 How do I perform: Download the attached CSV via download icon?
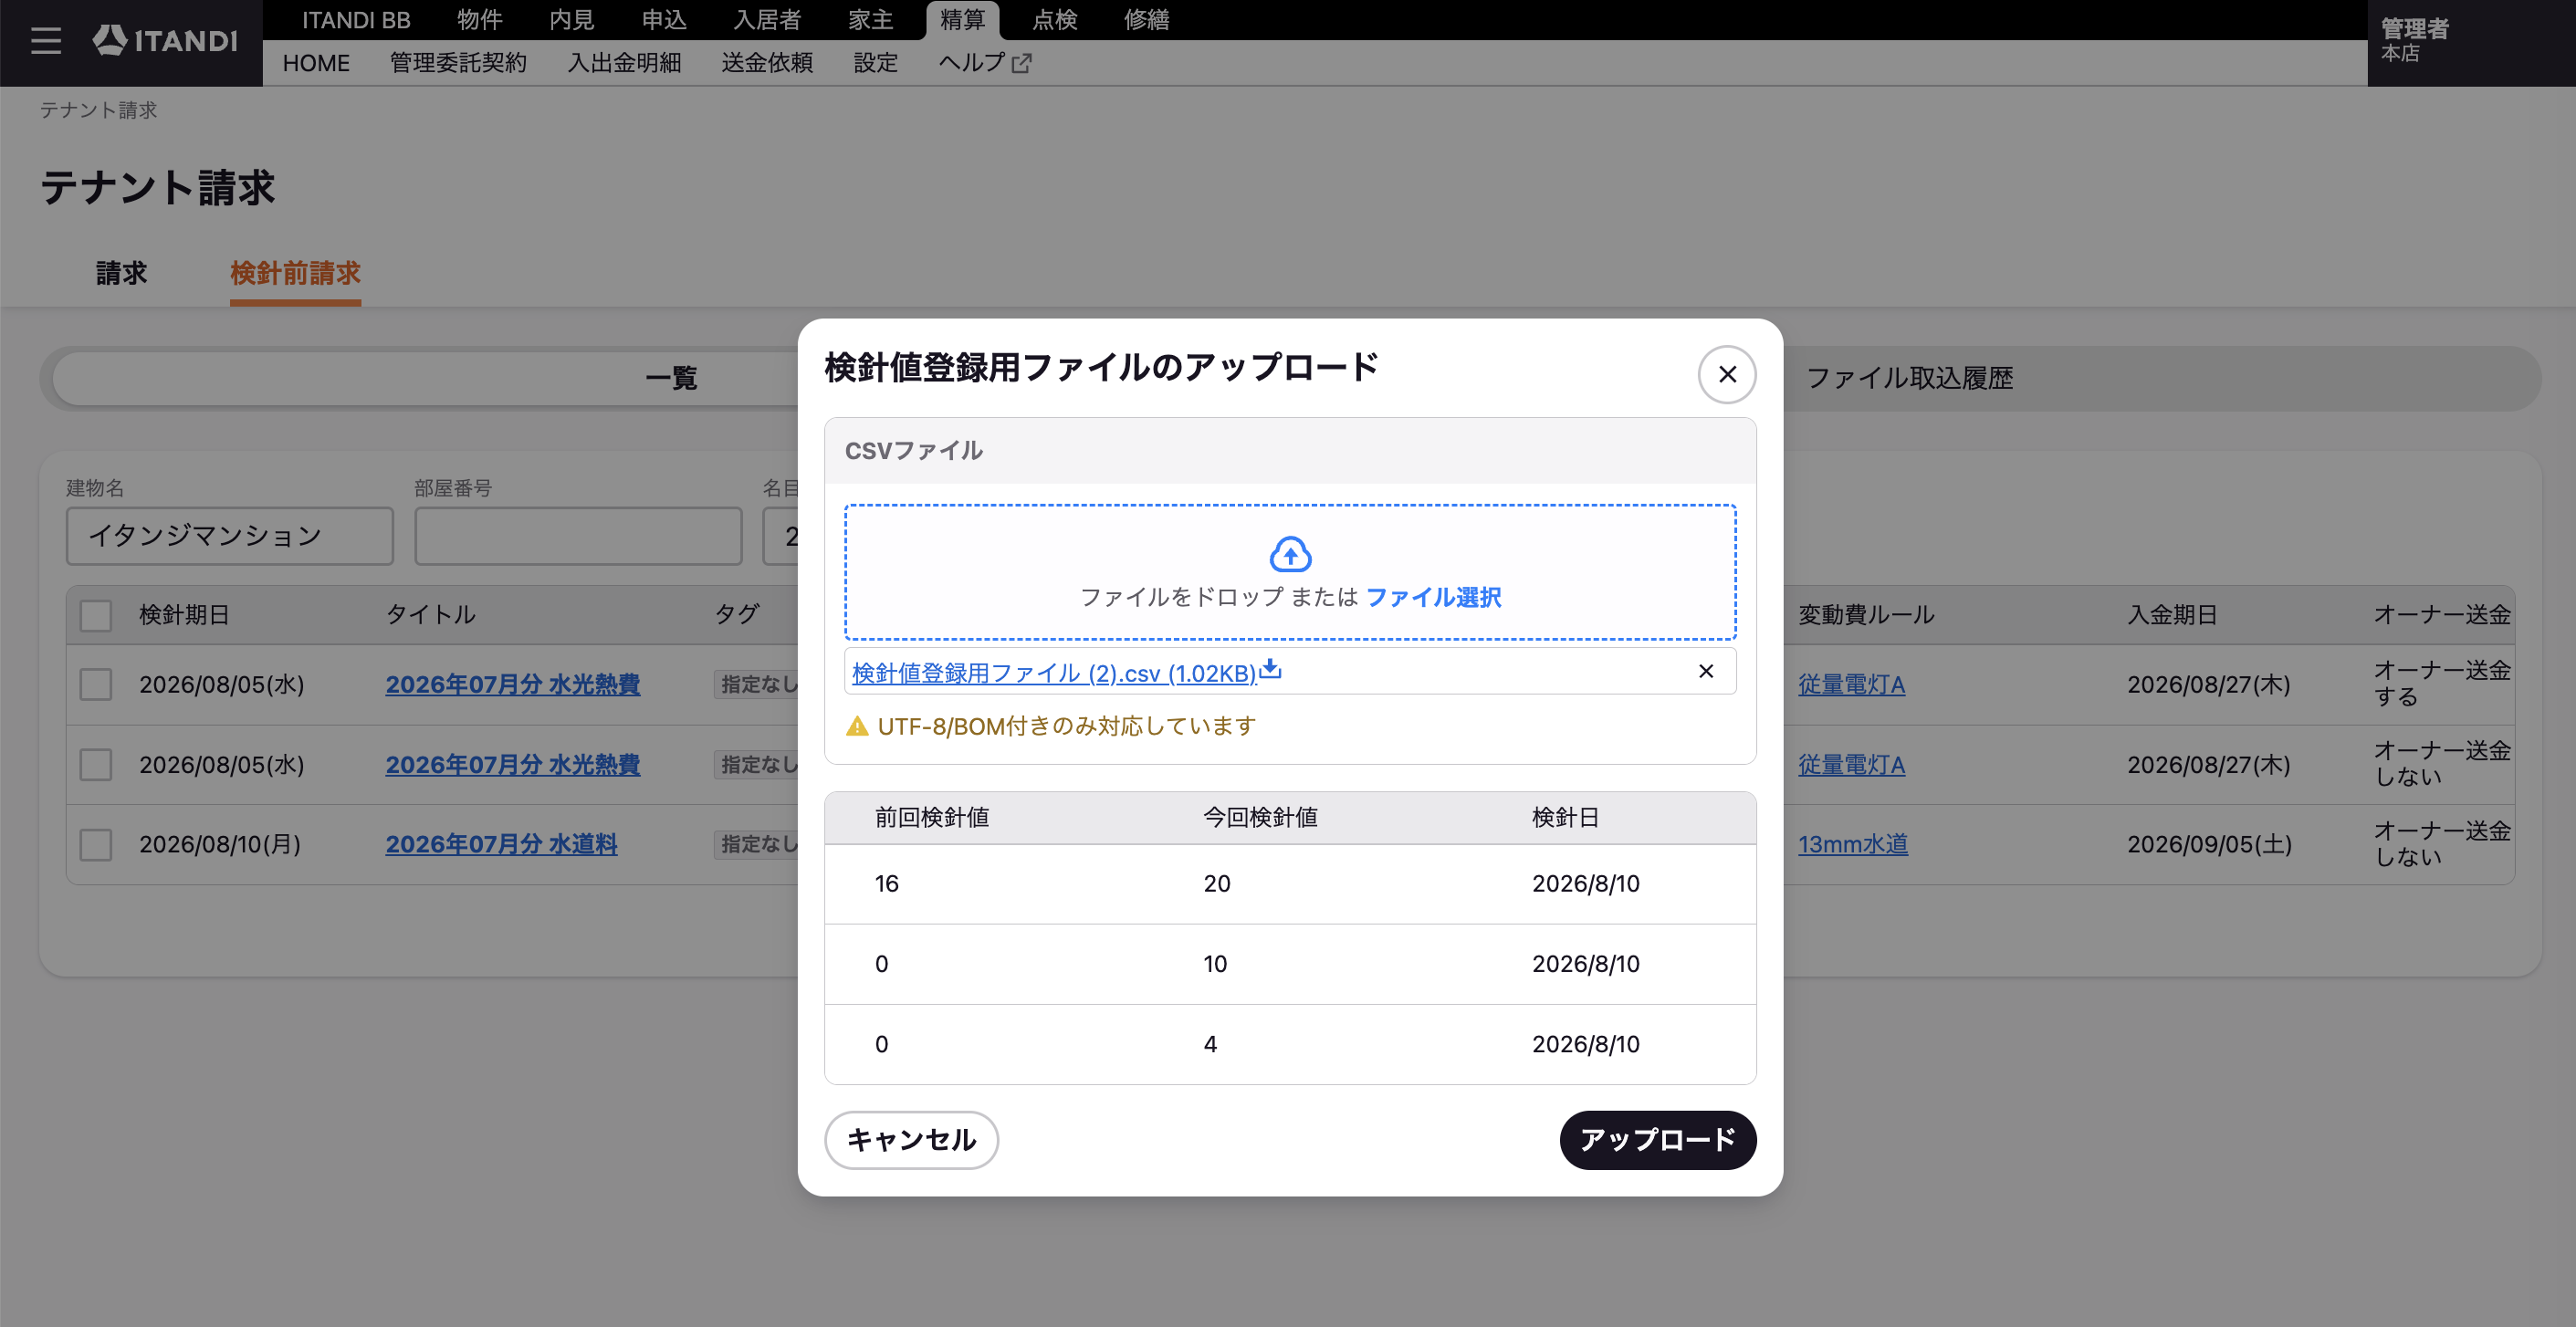[1270, 670]
